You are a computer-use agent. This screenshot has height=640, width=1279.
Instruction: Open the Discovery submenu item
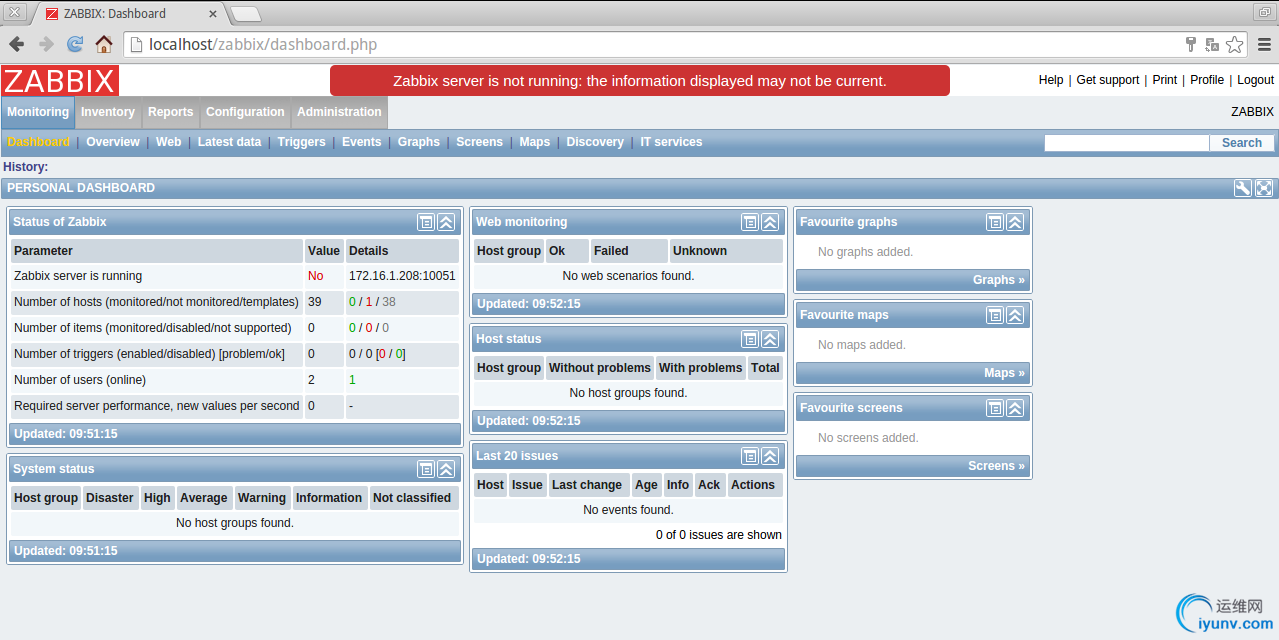[595, 142]
